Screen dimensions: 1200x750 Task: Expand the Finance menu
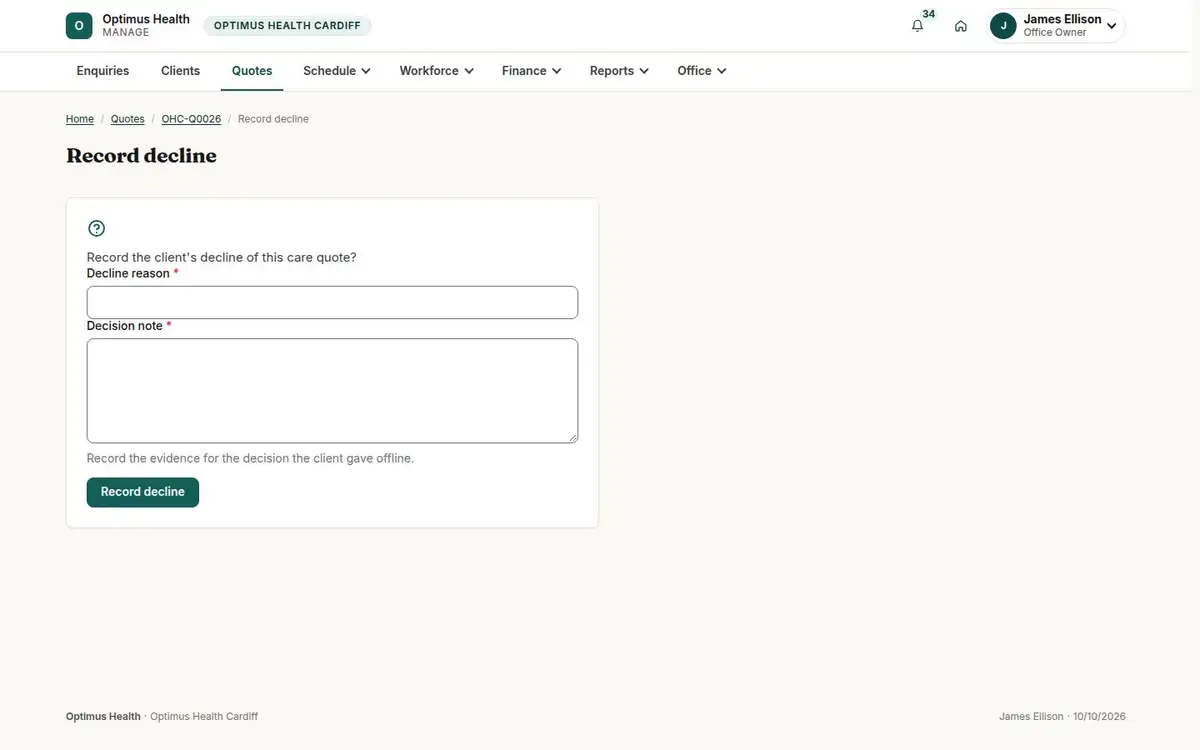pos(532,71)
